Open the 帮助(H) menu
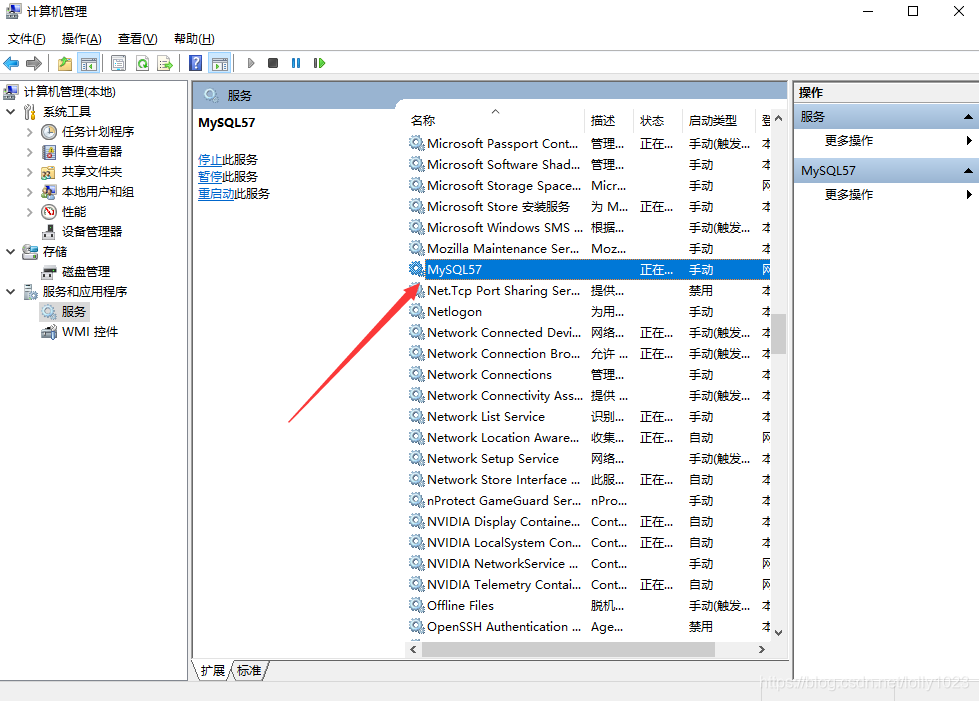 [194, 39]
